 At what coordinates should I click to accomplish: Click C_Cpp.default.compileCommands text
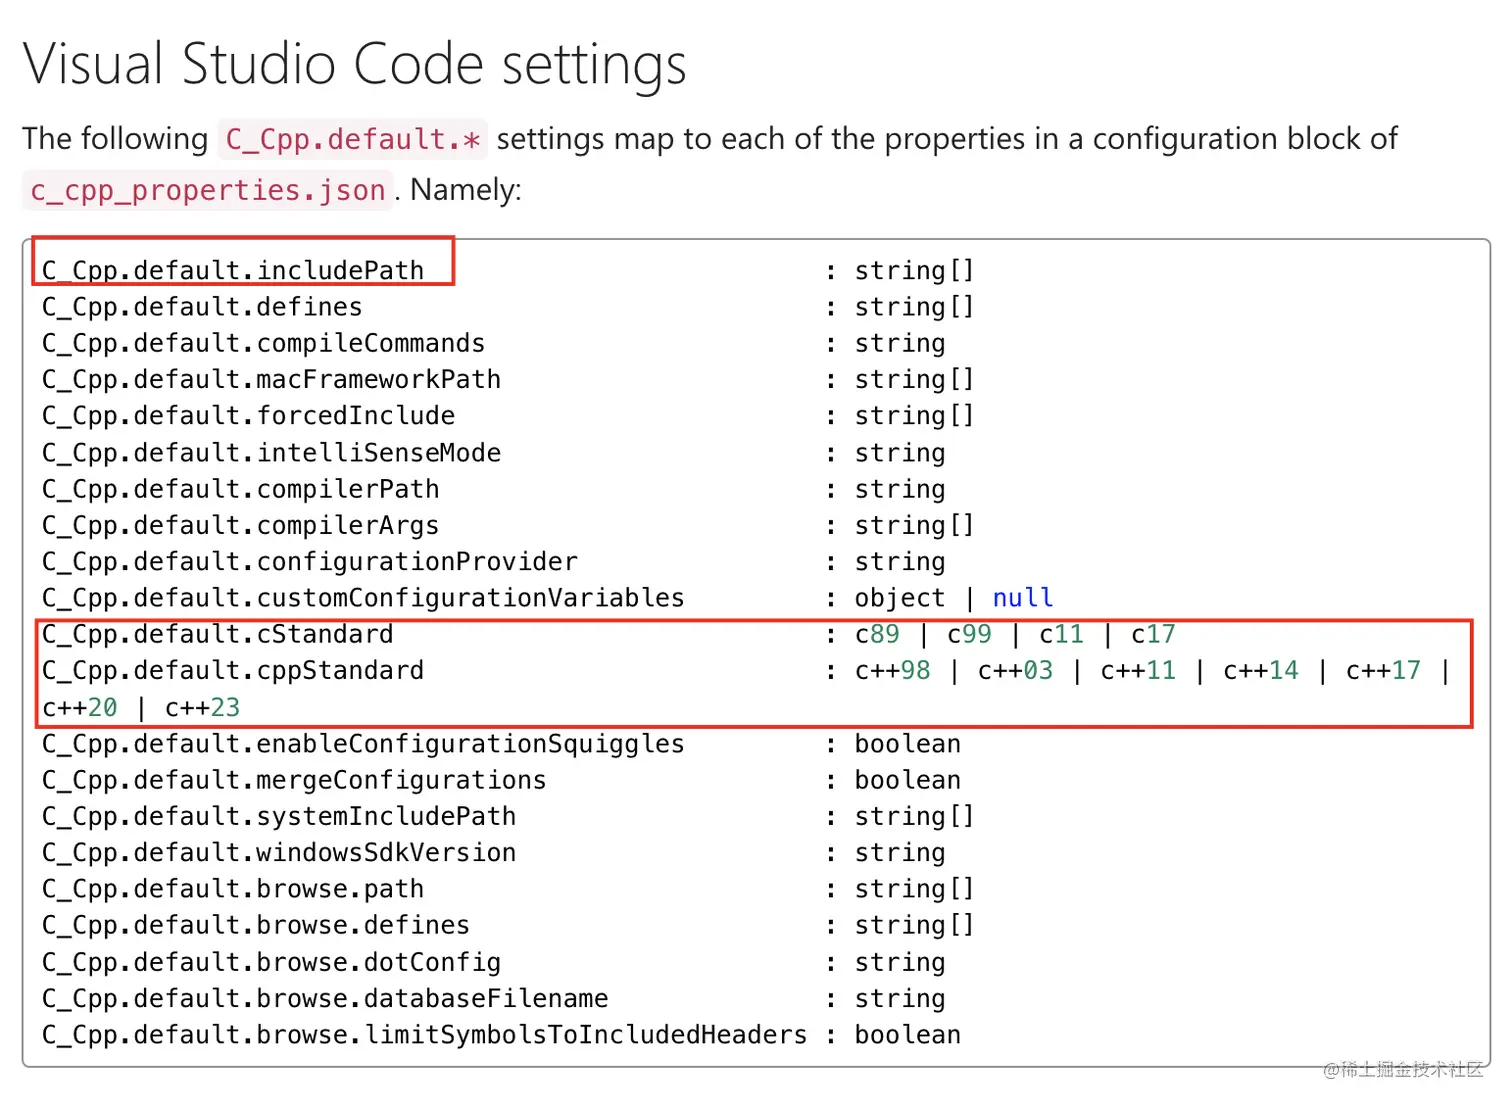263,344
